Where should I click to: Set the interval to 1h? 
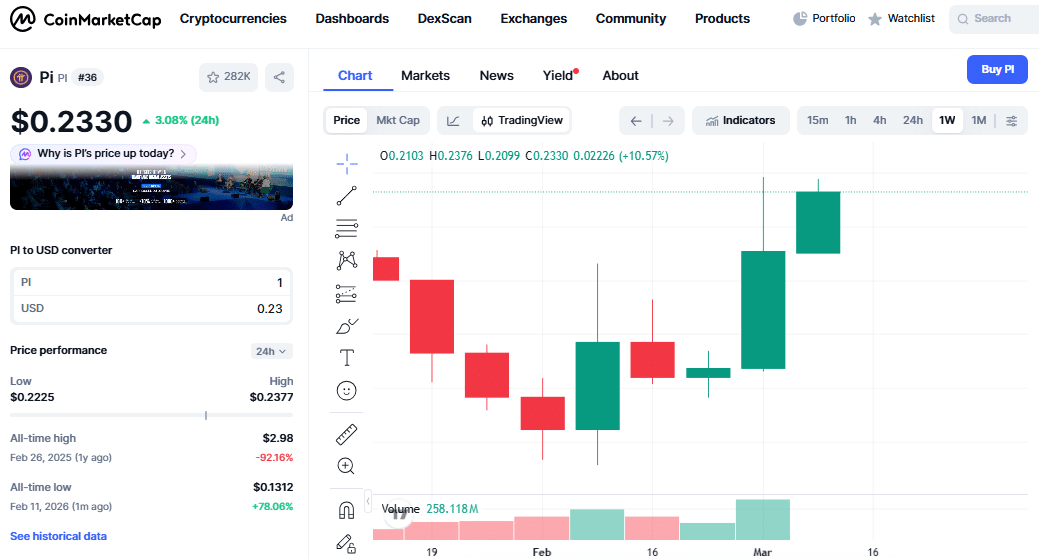[851, 121]
